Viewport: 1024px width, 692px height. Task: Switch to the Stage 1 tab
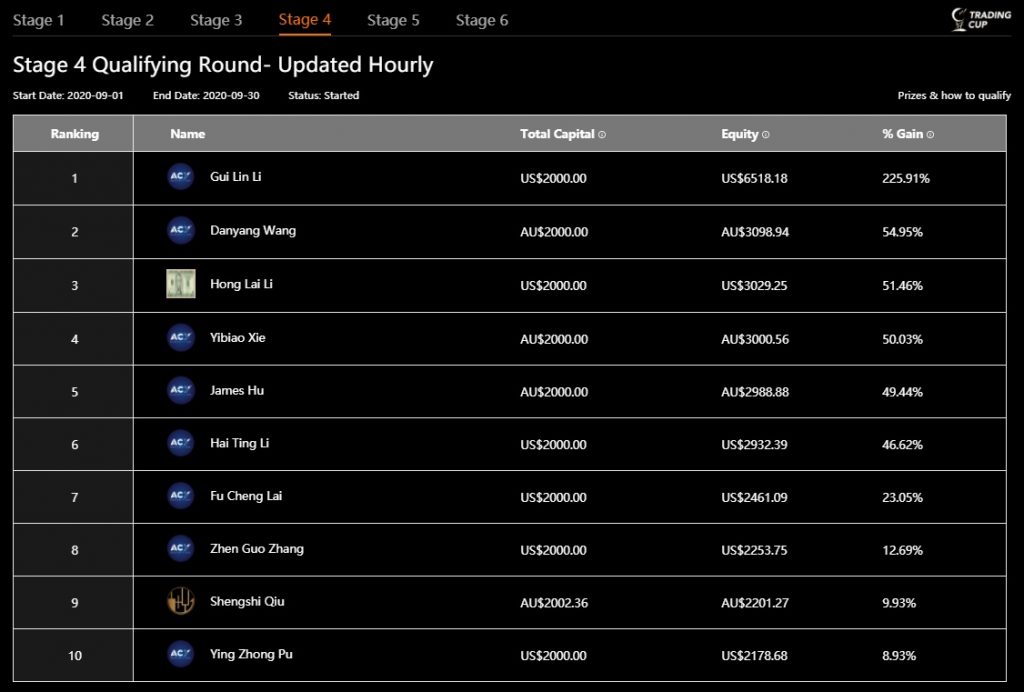click(x=39, y=20)
